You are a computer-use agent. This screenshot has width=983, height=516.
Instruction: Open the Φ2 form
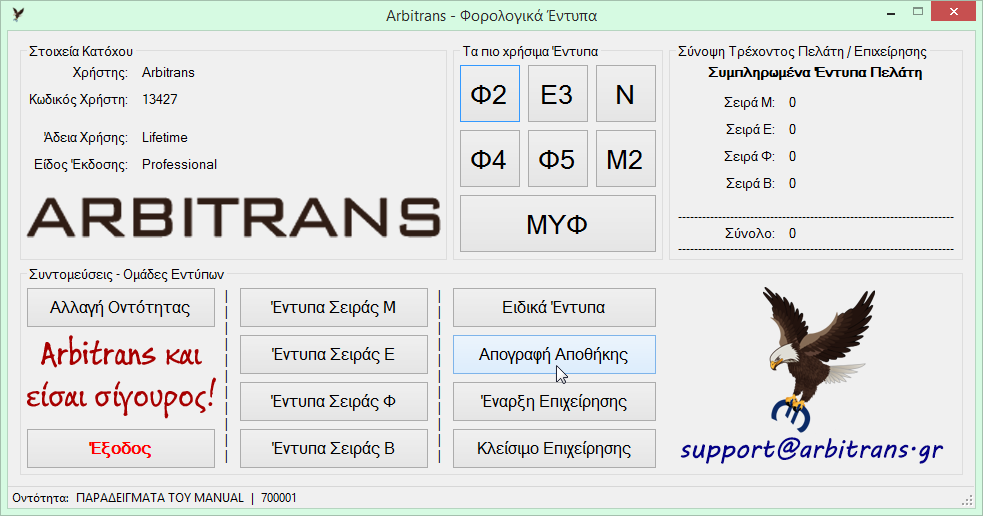pyautogui.click(x=490, y=93)
